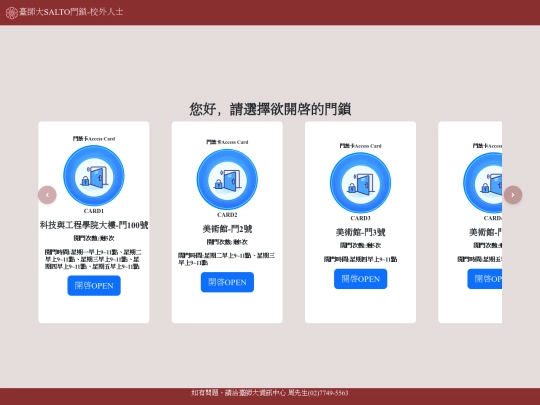
Task: Click CARD3 door lock icon
Action: coord(360,183)
